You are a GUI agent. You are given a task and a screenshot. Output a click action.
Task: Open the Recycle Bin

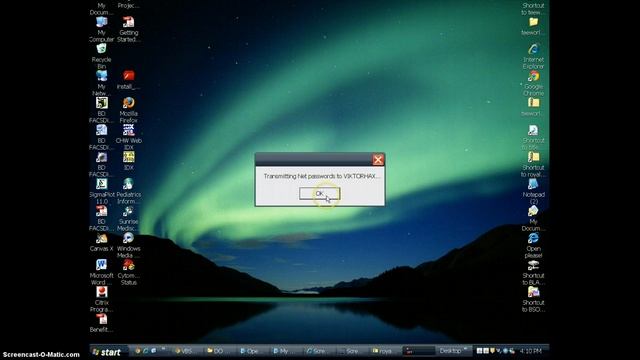[102, 56]
